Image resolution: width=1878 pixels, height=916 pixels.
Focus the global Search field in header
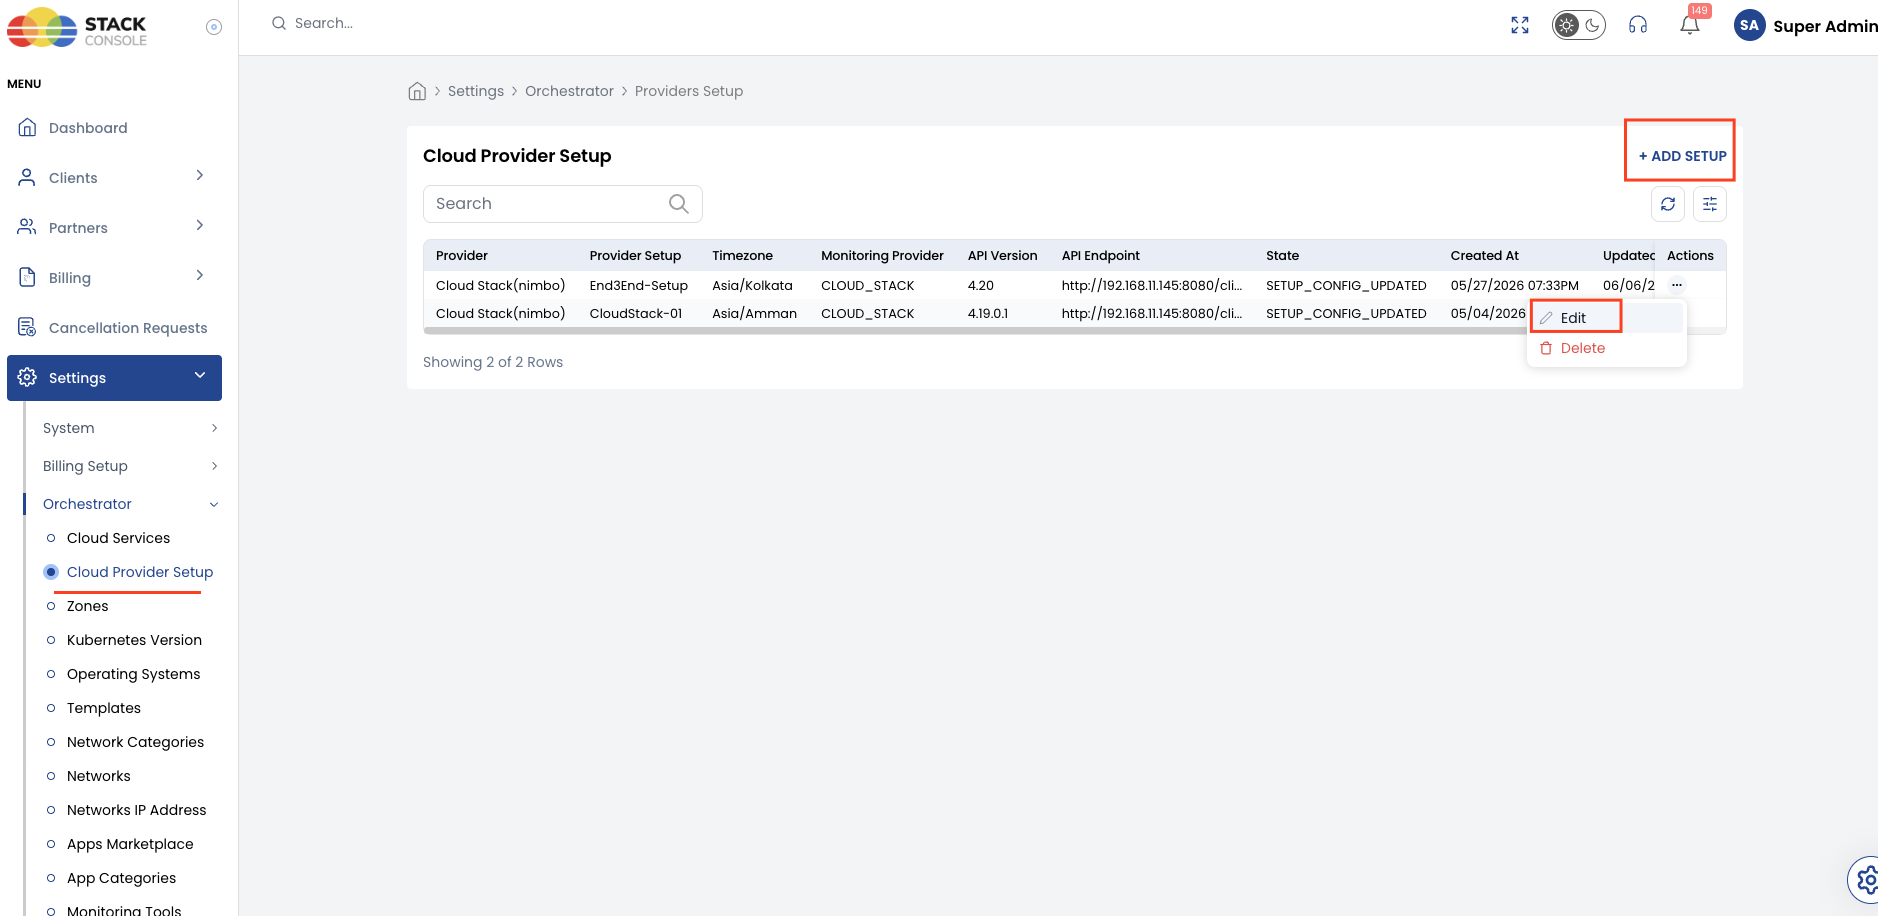tap(323, 23)
